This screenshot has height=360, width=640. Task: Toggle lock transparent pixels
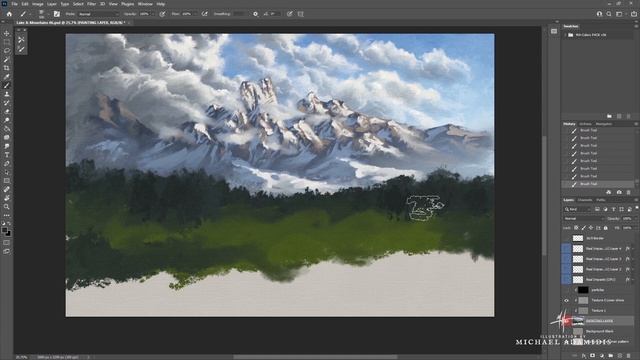click(576, 228)
